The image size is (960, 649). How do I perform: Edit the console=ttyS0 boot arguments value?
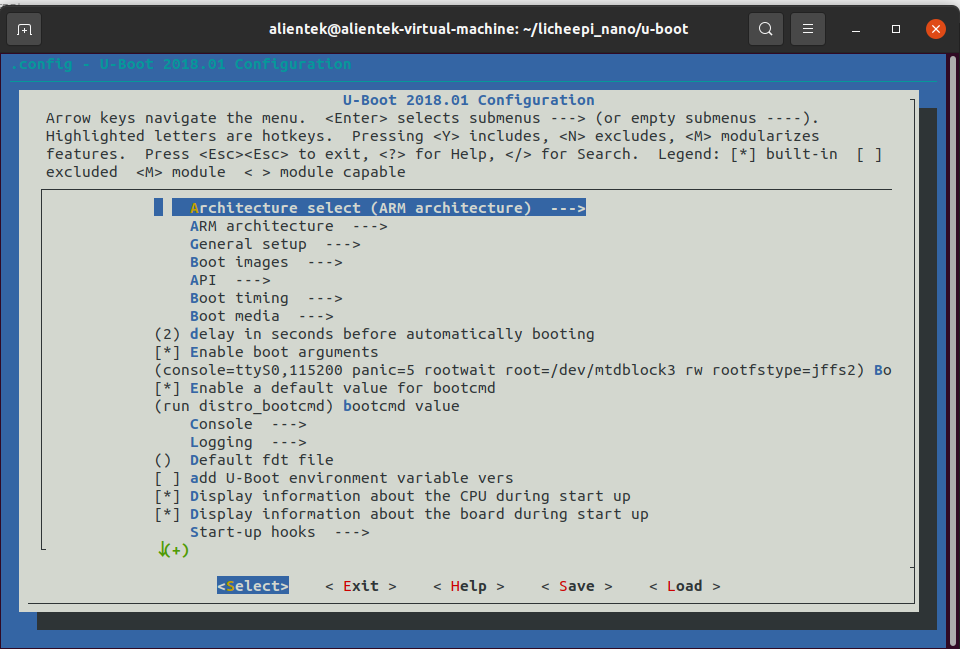(x=523, y=370)
